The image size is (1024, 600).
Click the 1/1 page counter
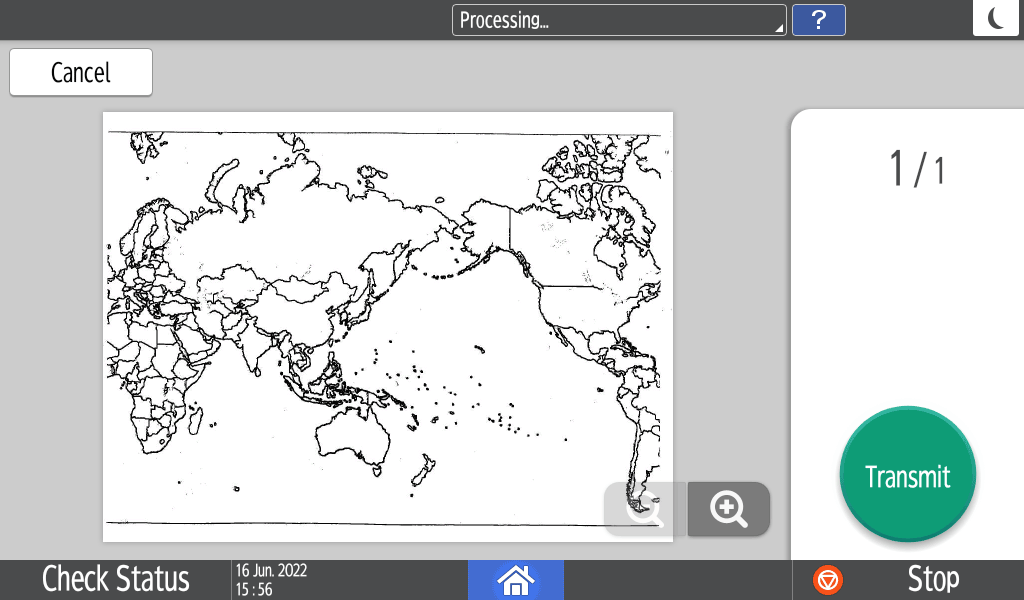[916, 169]
